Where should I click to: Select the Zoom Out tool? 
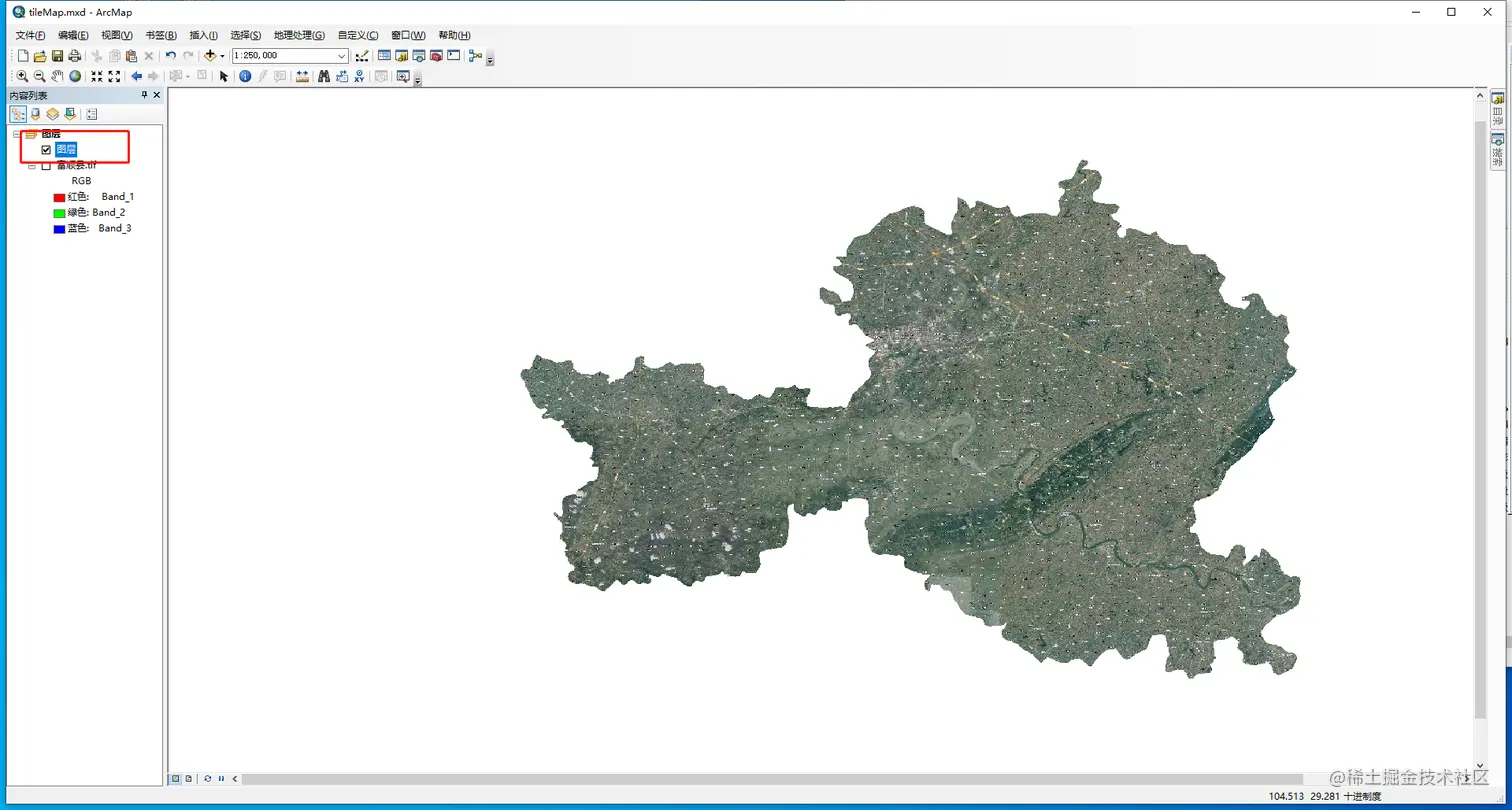pyautogui.click(x=39, y=76)
